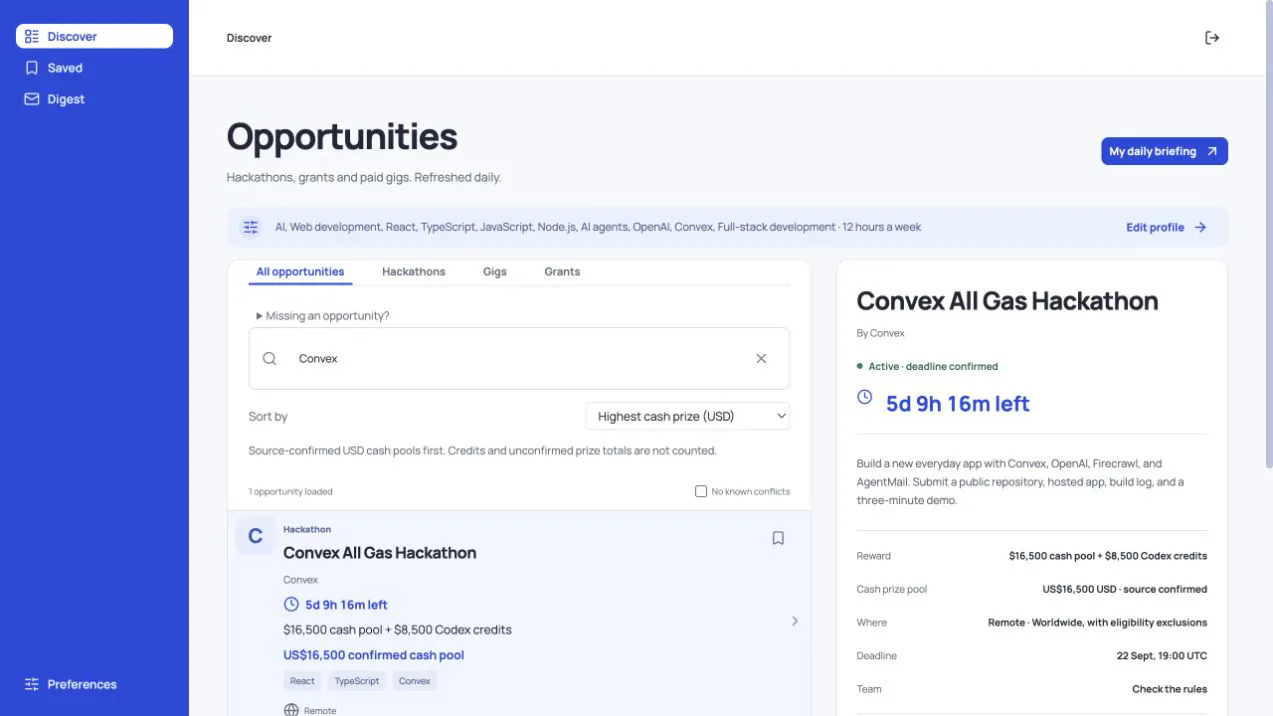Bookmark the Convex All Gas Hackathon card
The height and width of the screenshot is (716, 1273).
(778, 538)
